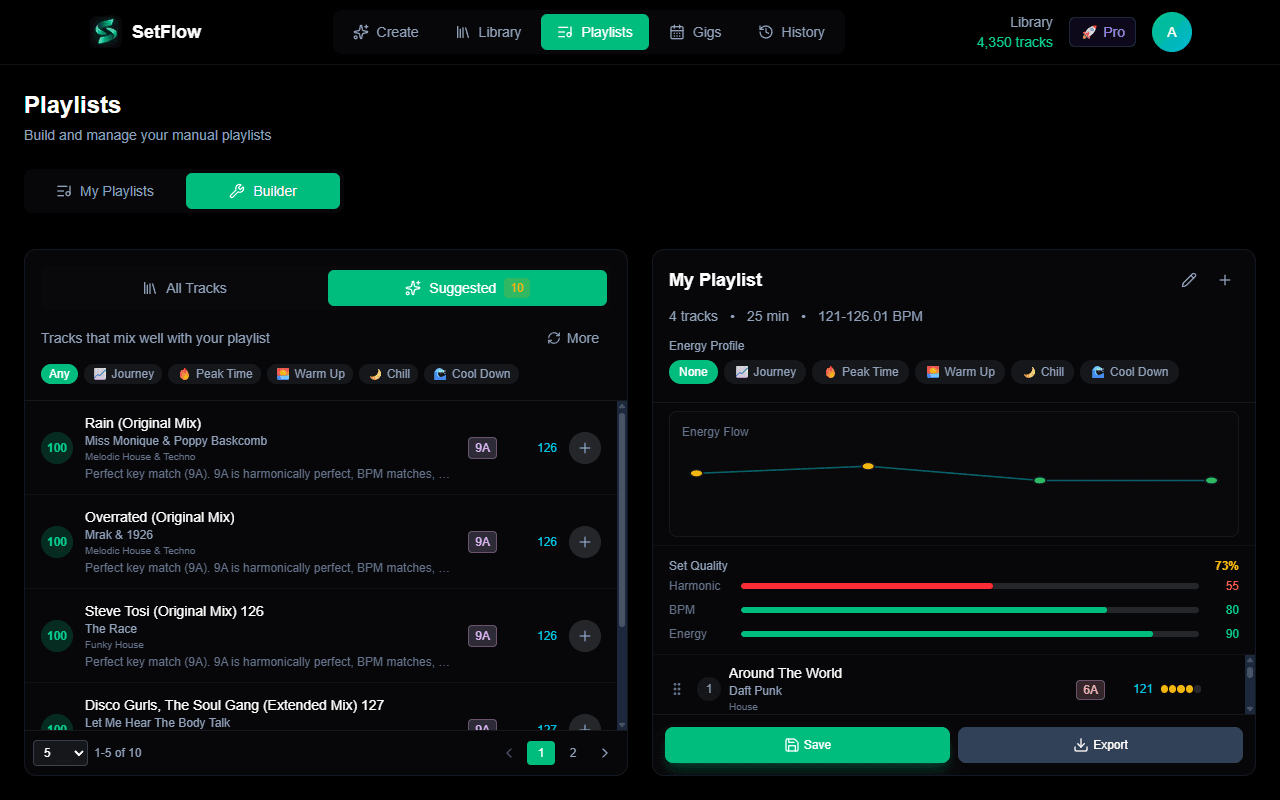Click the drag handle on Around The World
Screen dimensions: 1280x800
coord(677,689)
